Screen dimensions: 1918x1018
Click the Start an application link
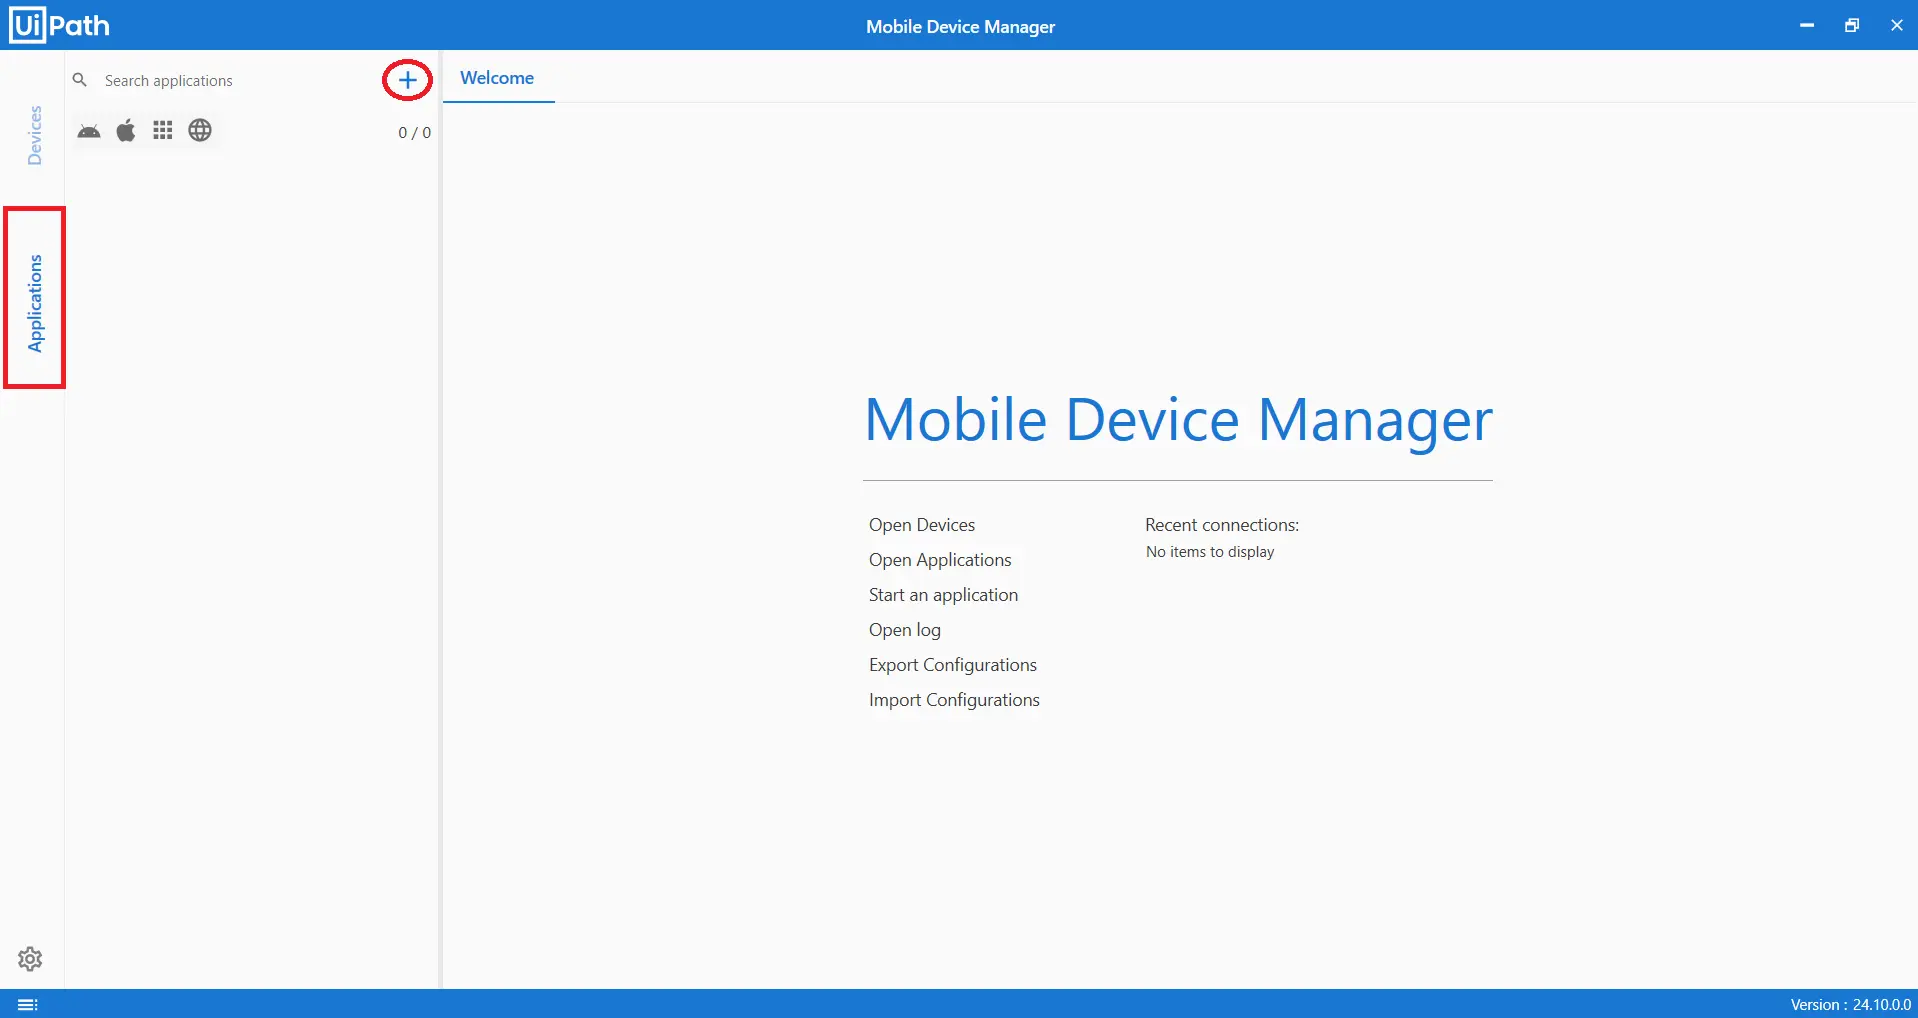[x=942, y=595]
